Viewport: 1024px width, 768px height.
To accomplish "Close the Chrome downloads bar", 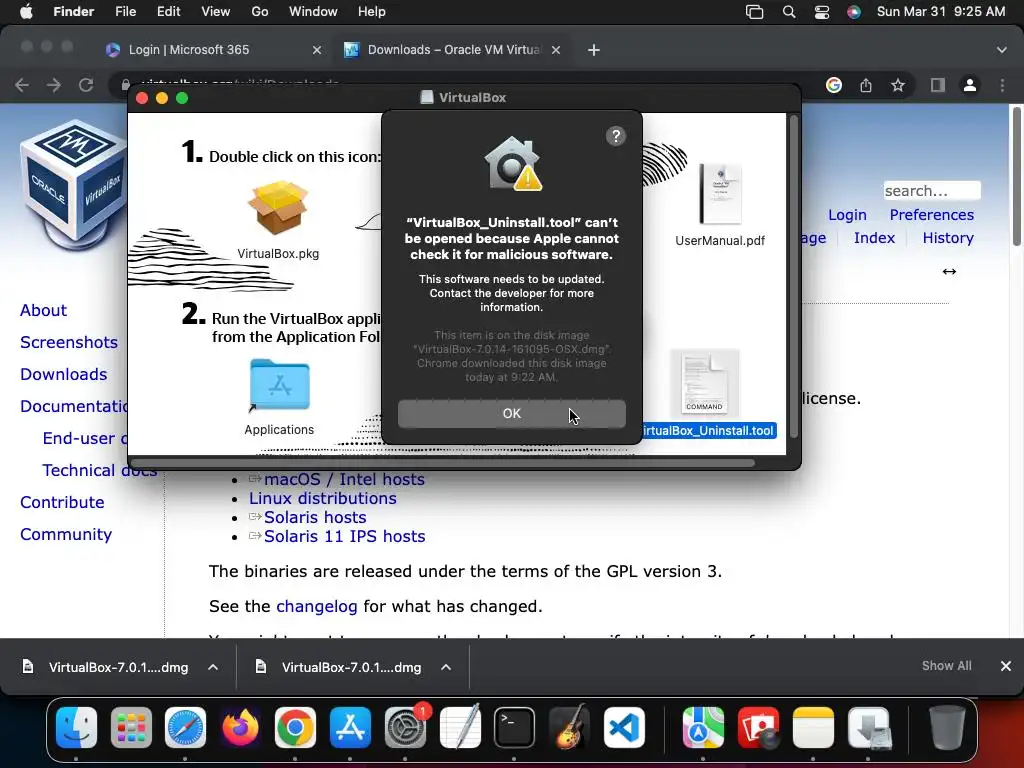I will [x=1006, y=666].
